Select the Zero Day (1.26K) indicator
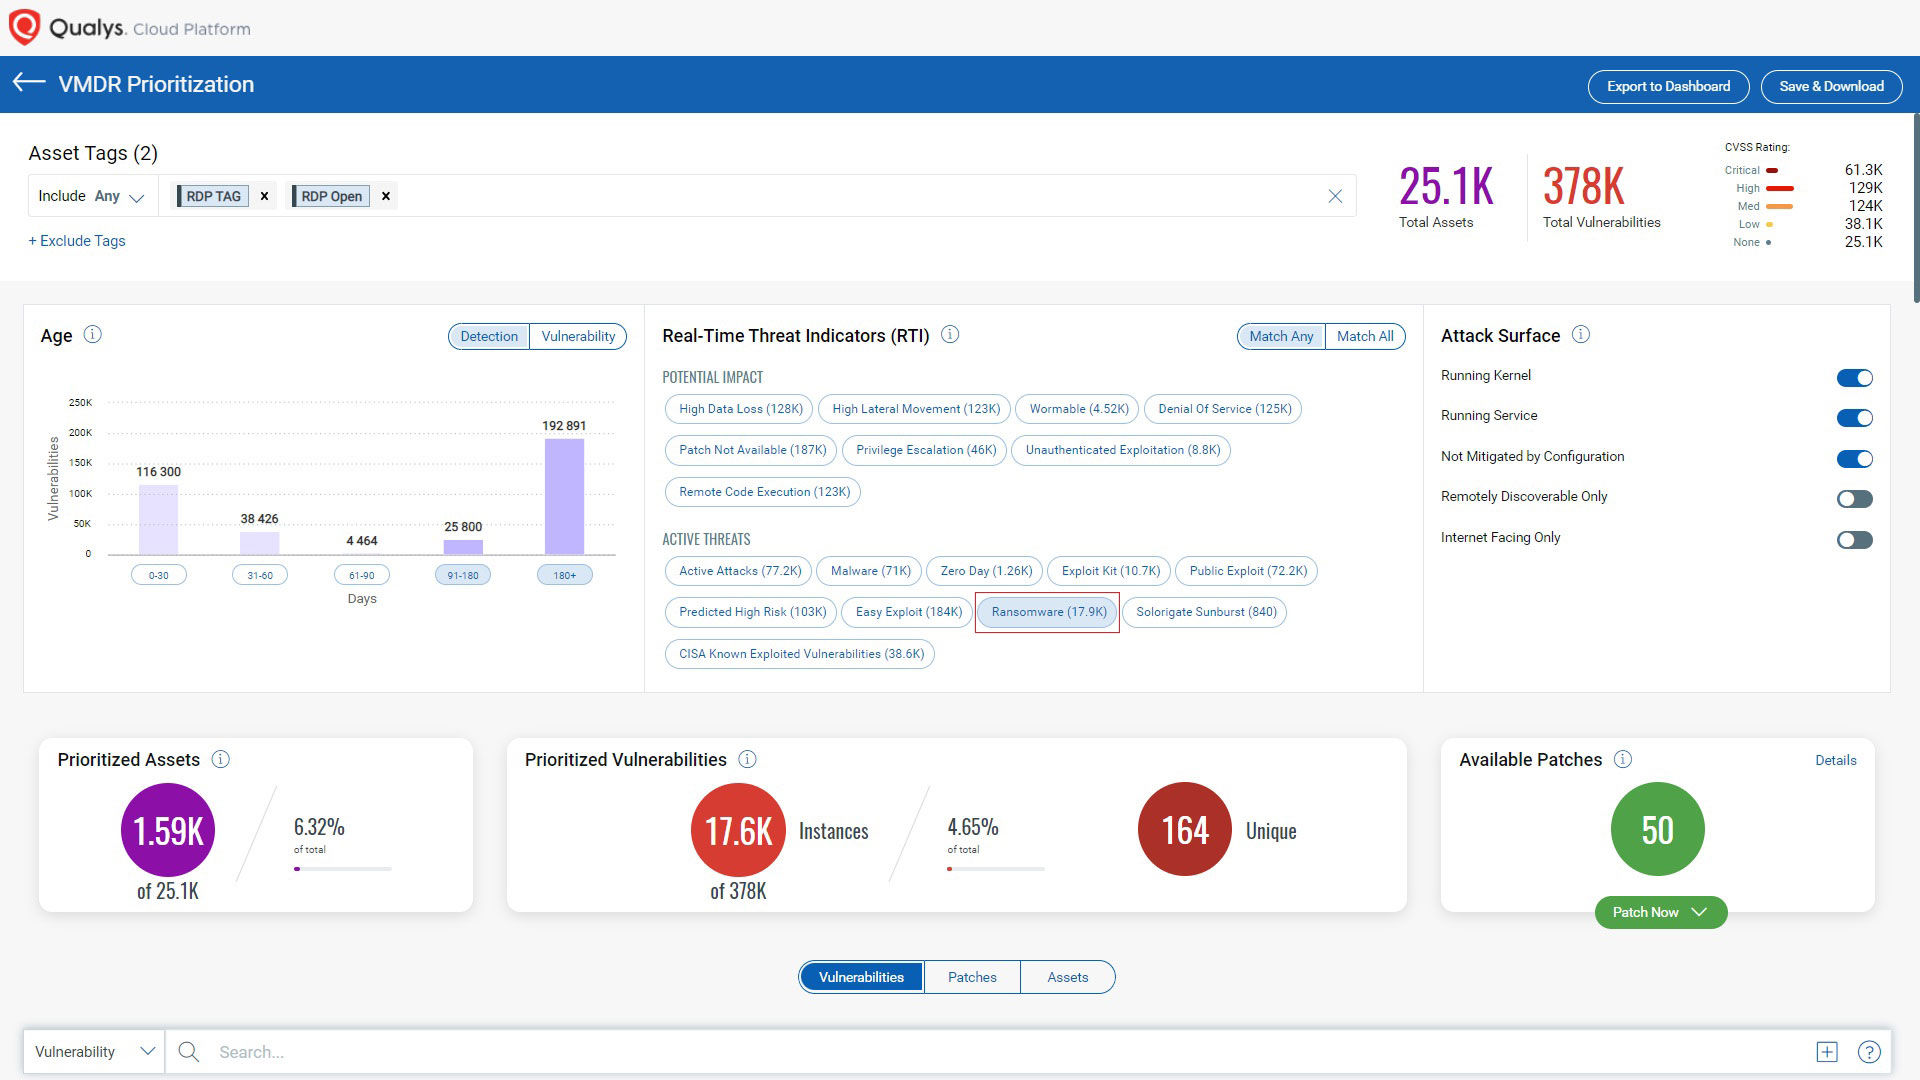1920x1080 pixels. pos(986,571)
